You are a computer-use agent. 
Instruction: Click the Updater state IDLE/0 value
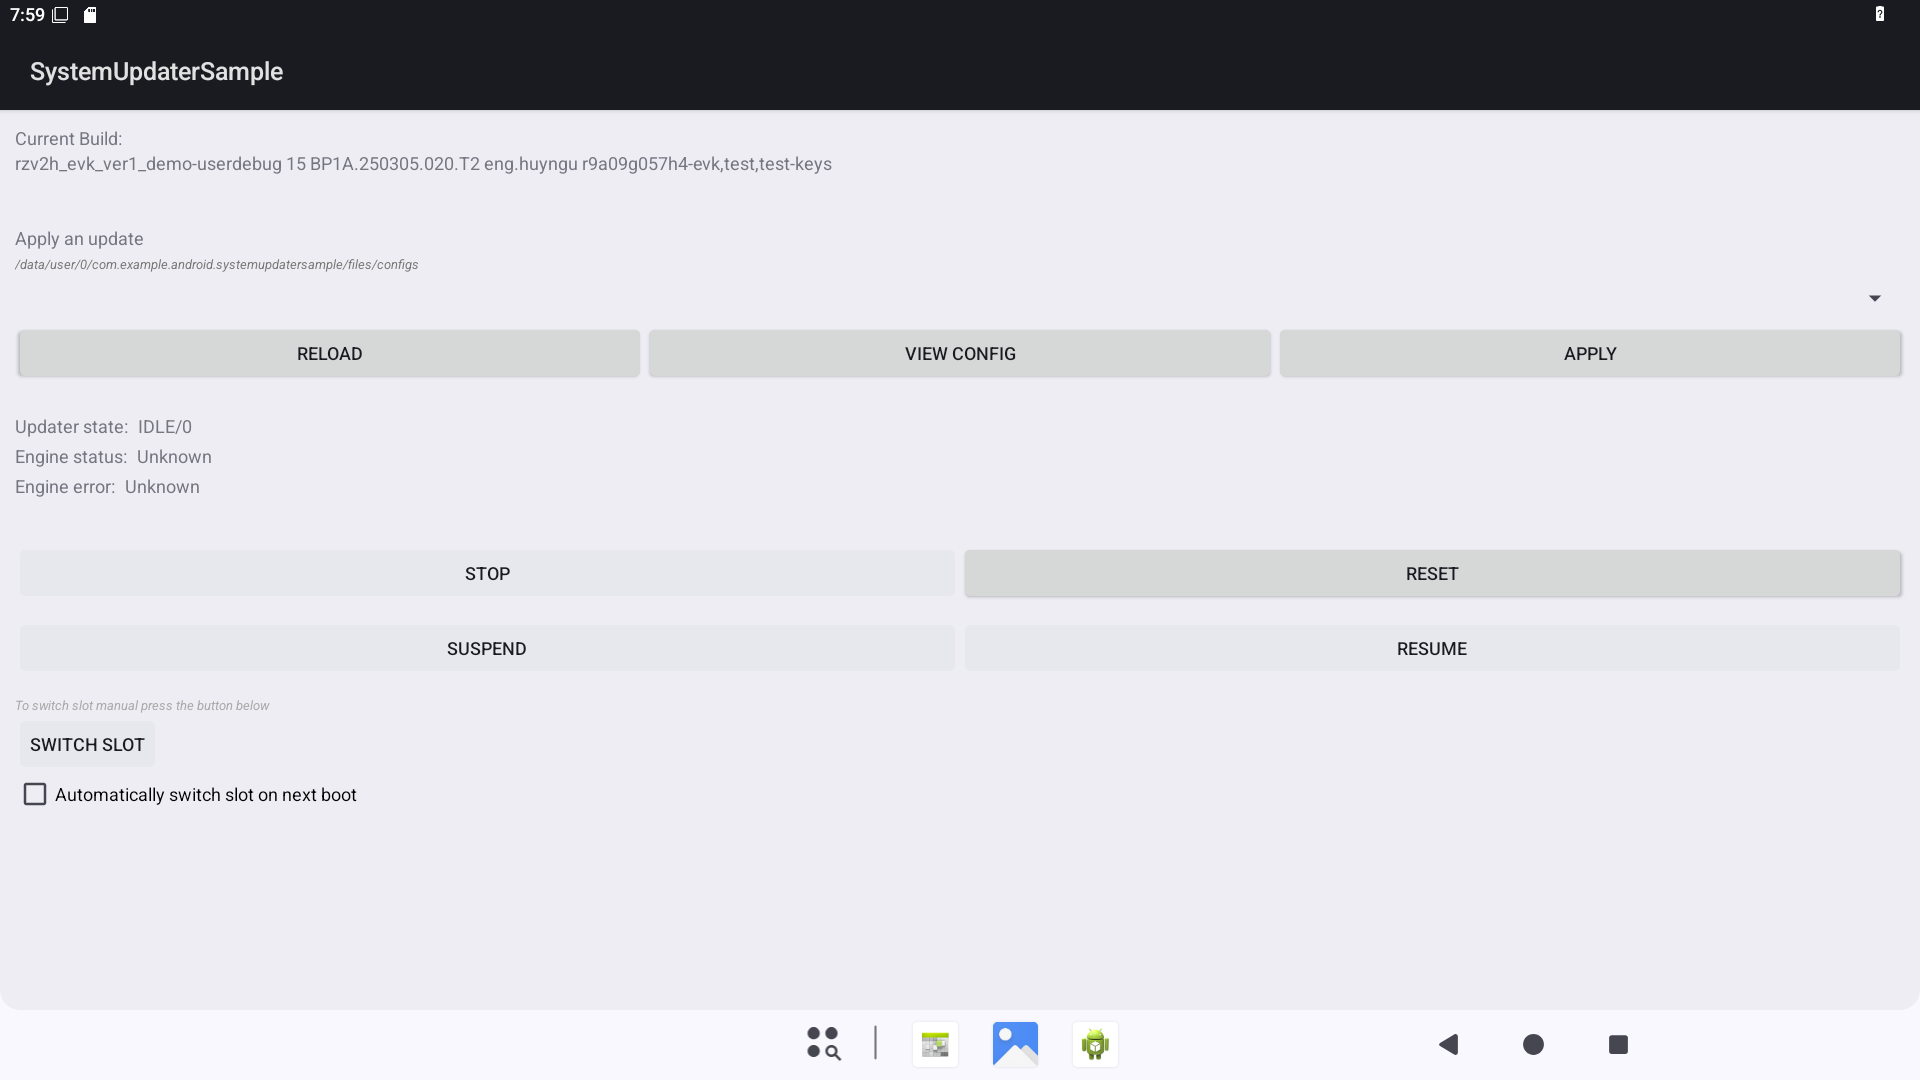coord(165,427)
